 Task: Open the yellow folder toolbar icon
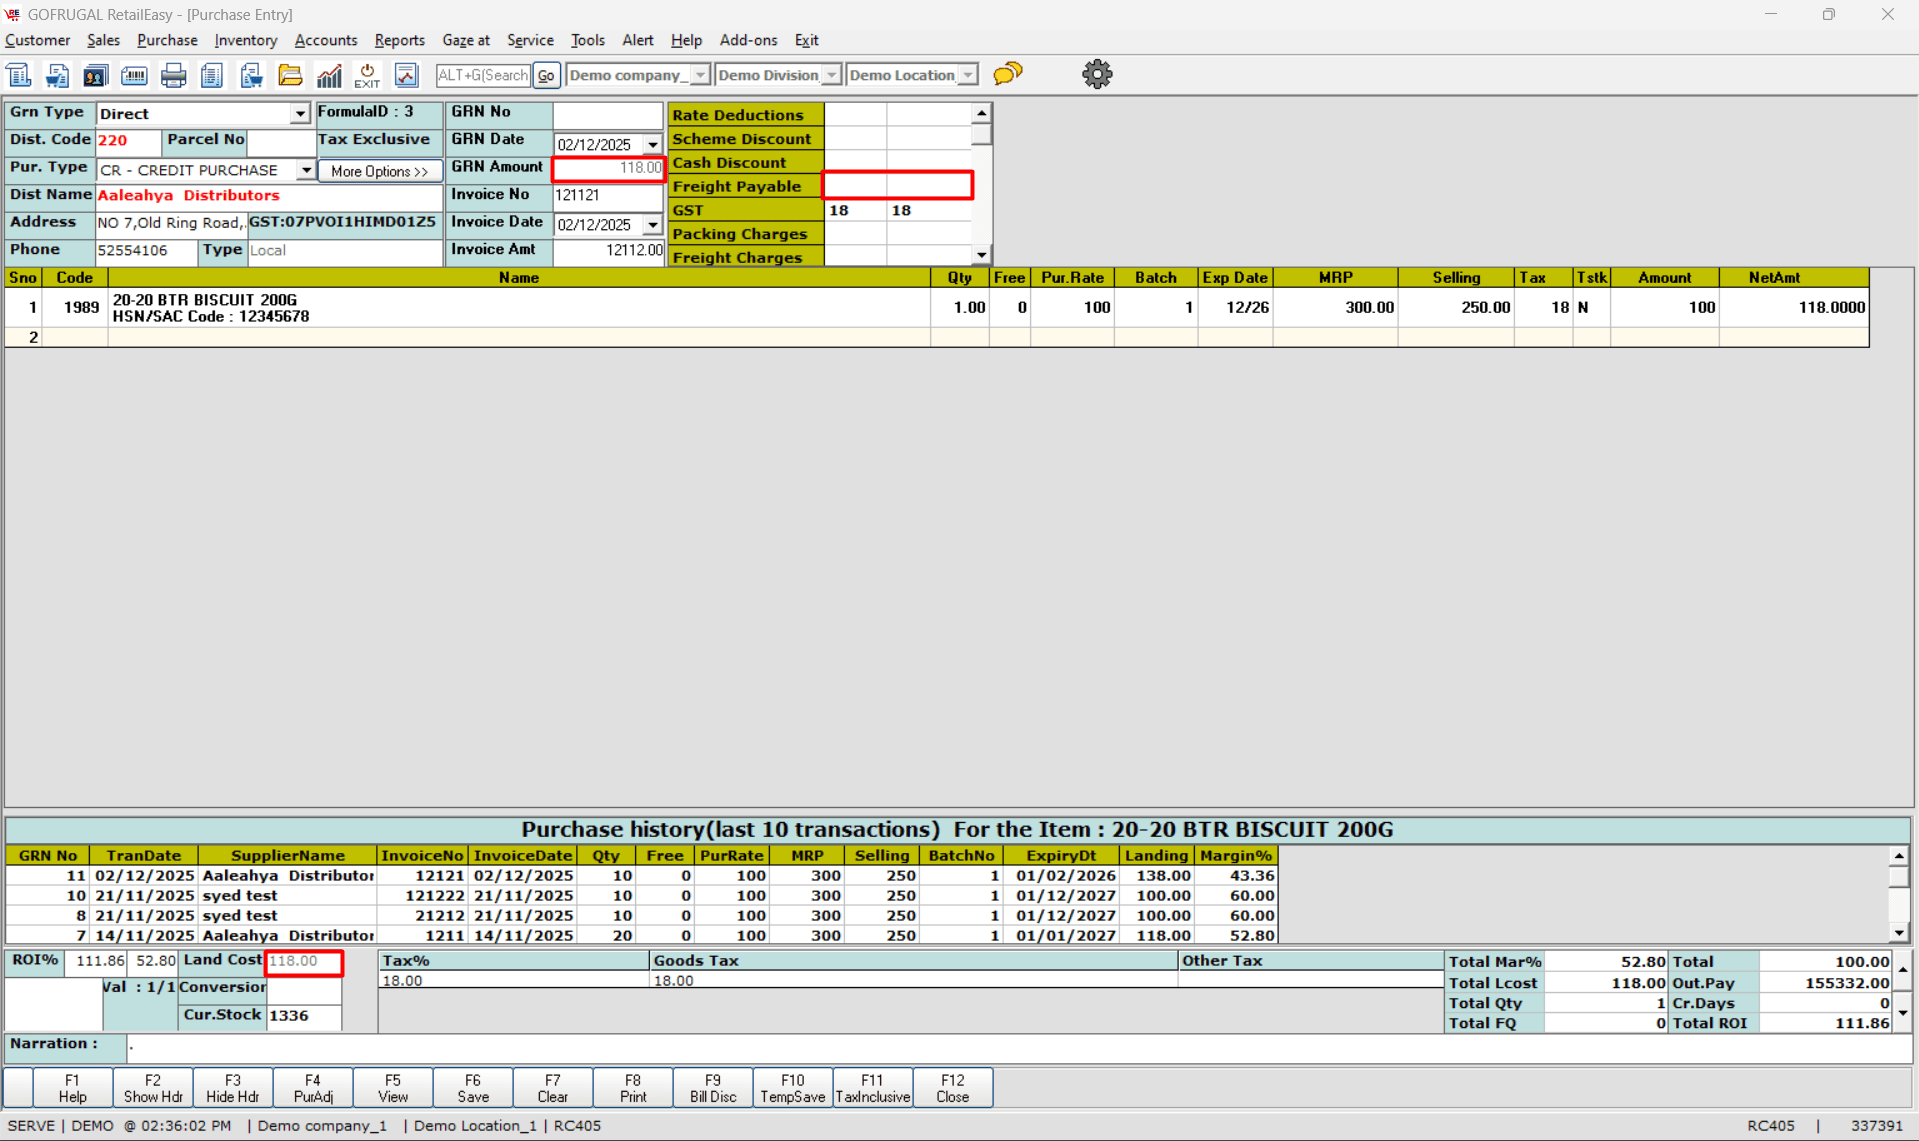[x=290, y=75]
